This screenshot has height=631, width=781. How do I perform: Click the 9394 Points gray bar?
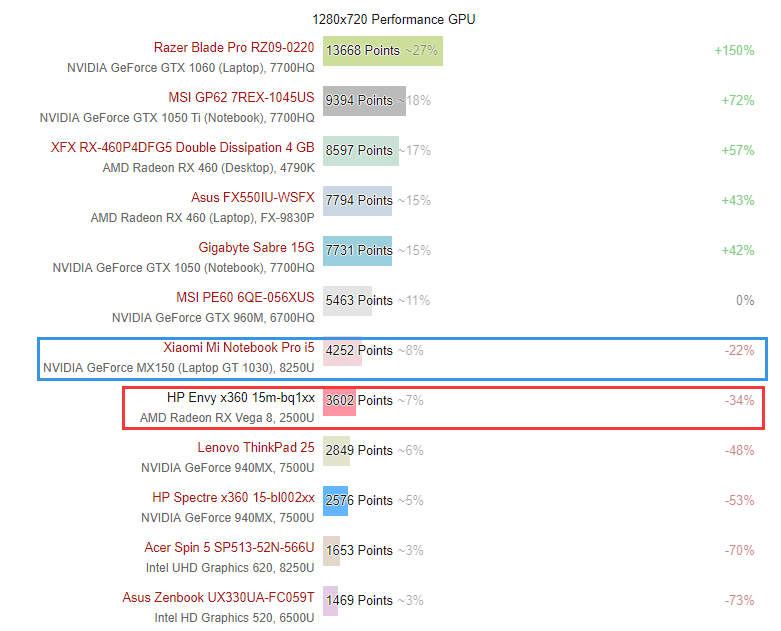coord(364,101)
